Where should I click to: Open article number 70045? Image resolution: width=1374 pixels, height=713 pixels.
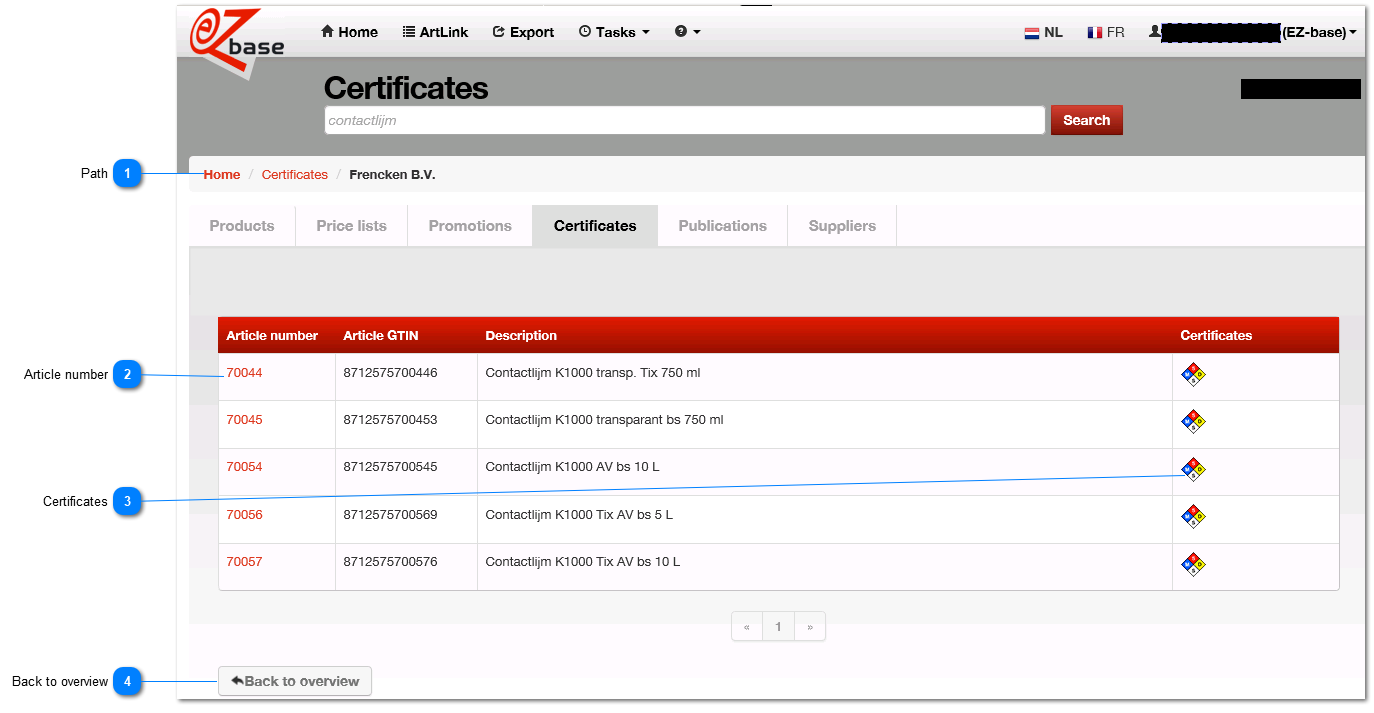point(244,419)
